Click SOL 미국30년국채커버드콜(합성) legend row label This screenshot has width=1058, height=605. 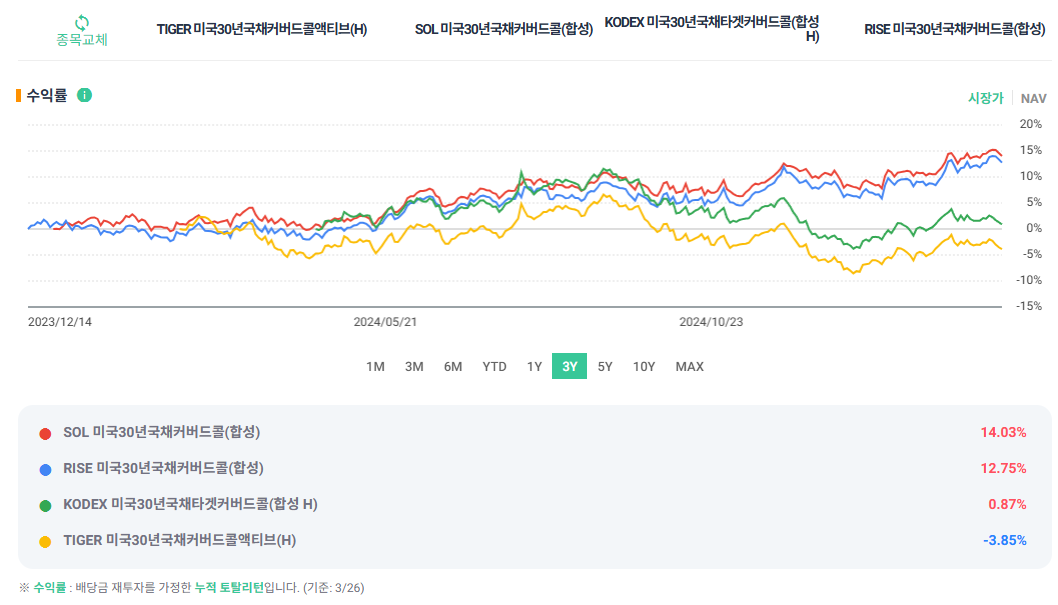point(161,432)
